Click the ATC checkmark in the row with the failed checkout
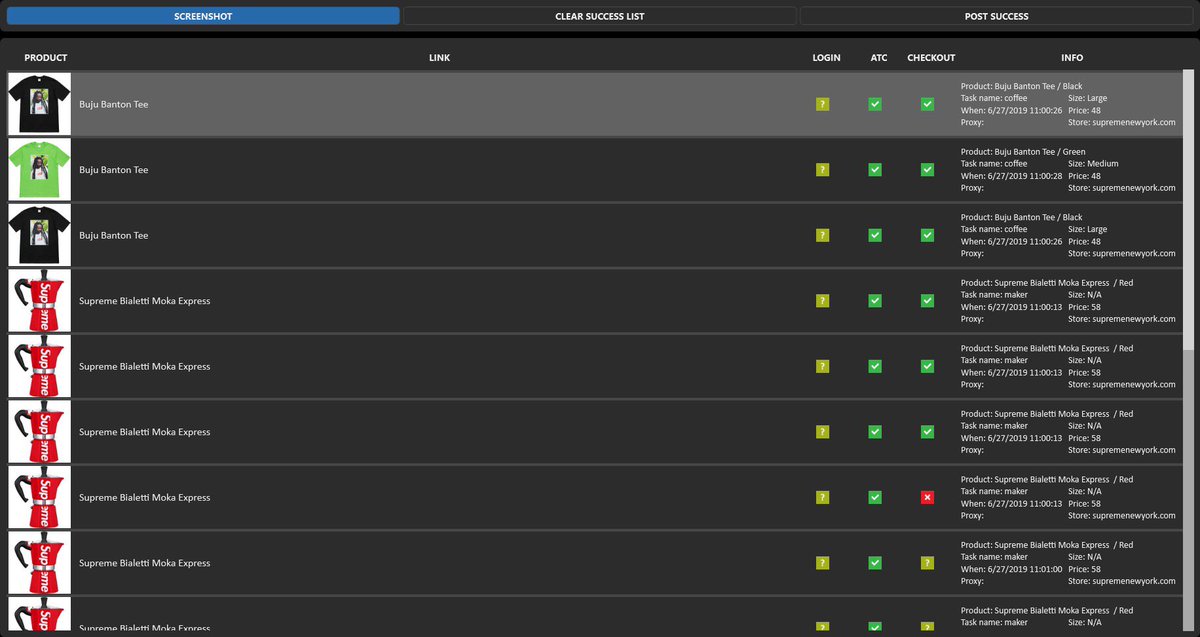 tap(875, 497)
